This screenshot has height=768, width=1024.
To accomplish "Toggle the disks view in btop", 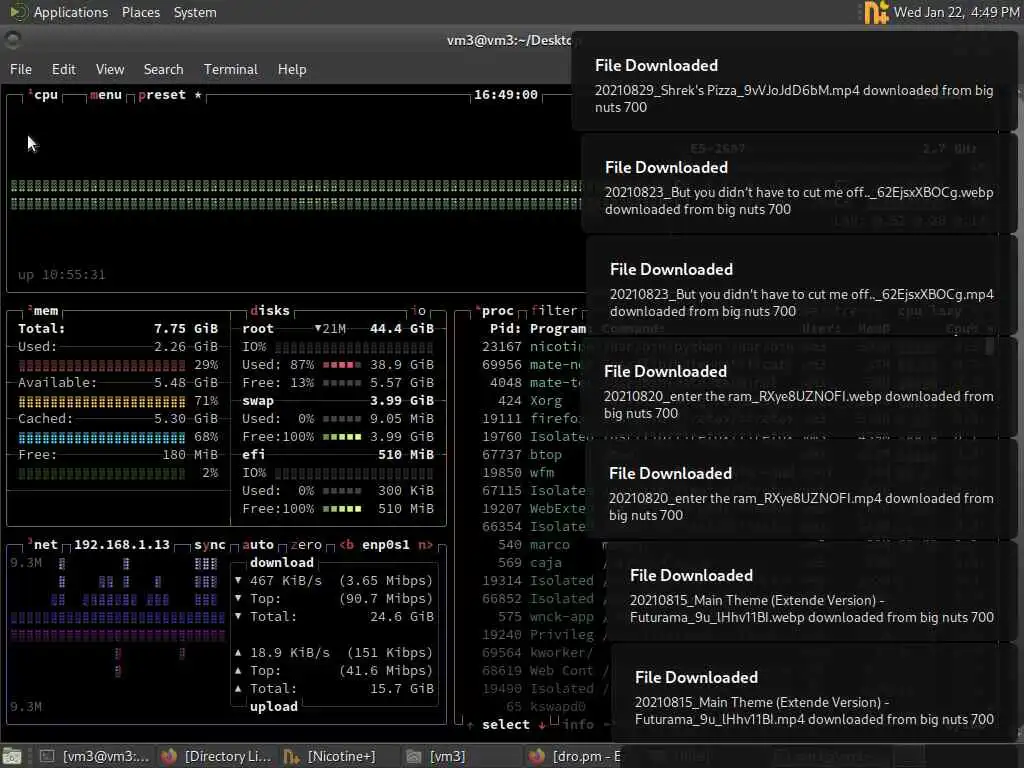I will (x=270, y=311).
